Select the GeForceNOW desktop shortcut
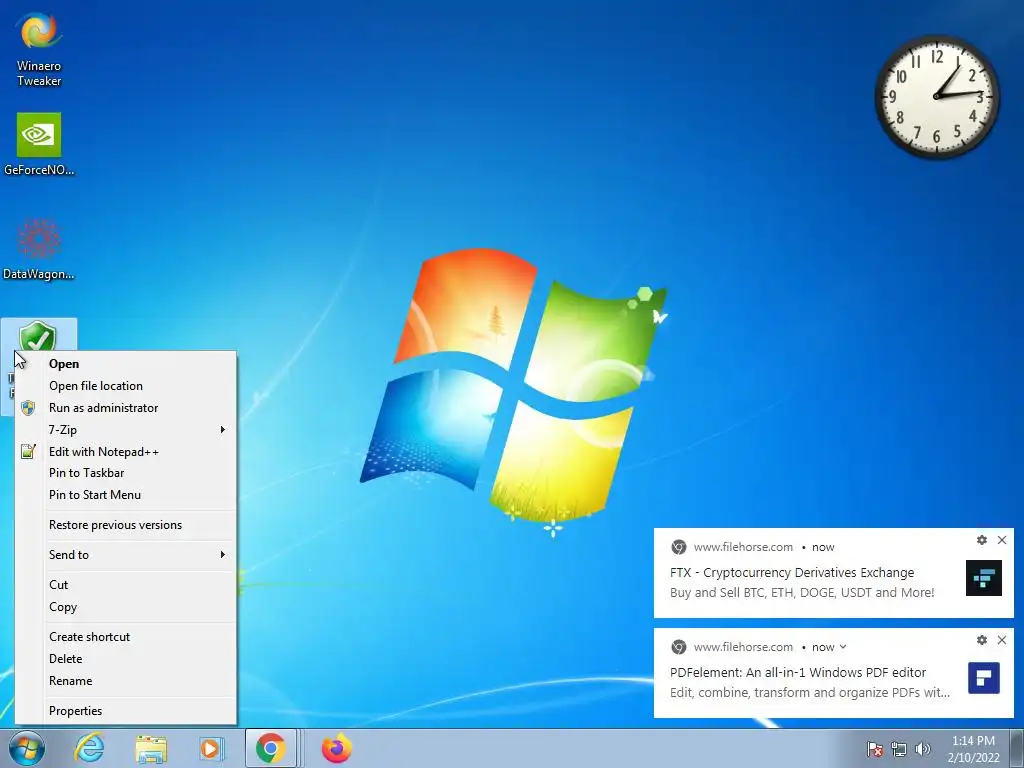1024x768 pixels. tap(39, 144)
